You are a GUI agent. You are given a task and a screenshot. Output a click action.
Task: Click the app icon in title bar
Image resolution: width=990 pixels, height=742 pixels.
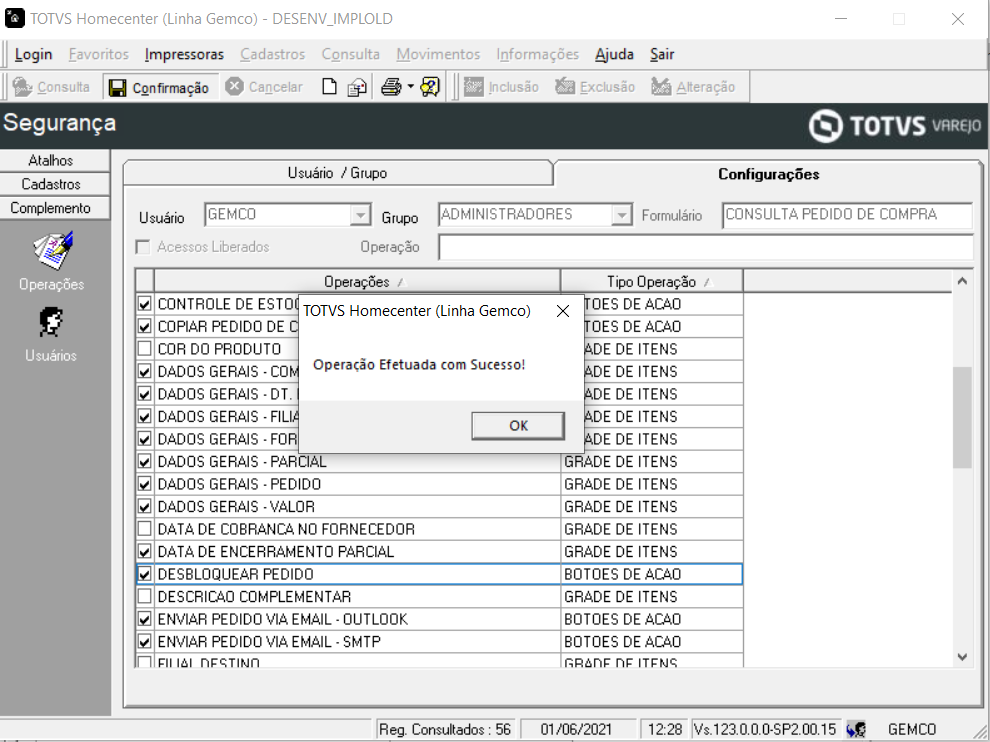[x=14, y=18]
